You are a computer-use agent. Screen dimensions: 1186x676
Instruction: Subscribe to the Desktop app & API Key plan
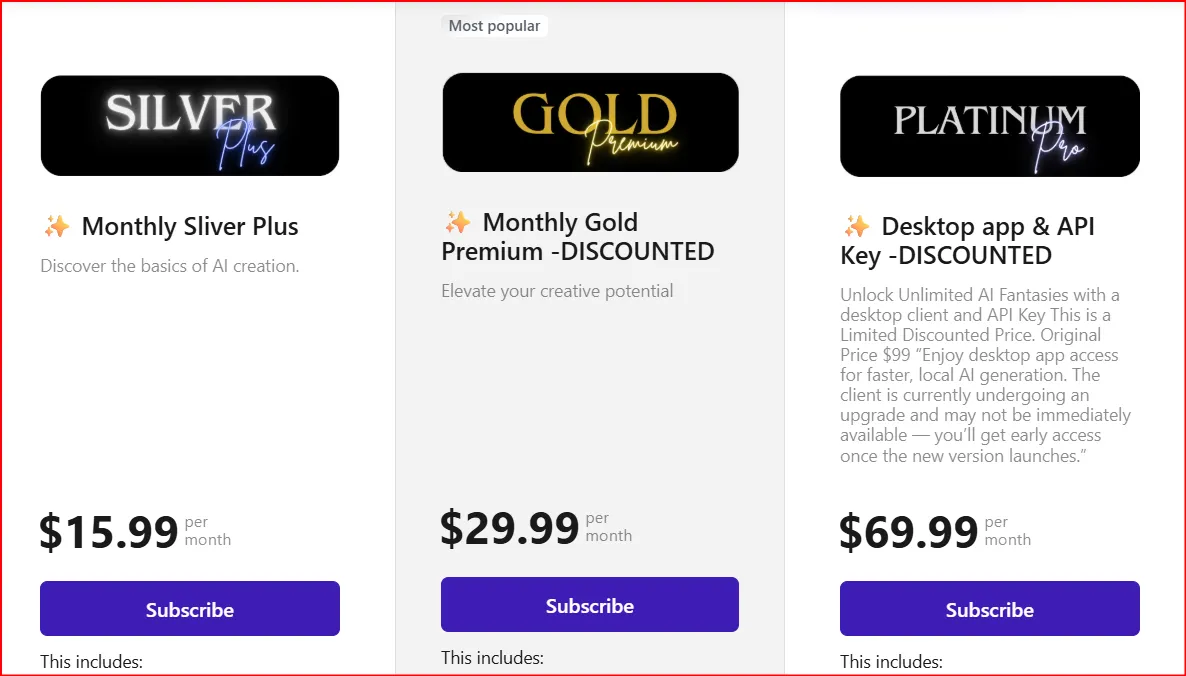click(x=989, y=608)
